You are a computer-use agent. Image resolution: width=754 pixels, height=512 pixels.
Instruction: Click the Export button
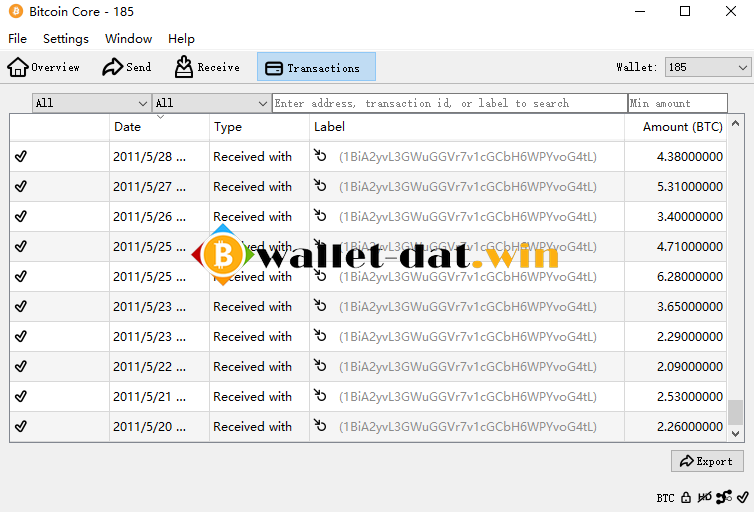point(707,461)
